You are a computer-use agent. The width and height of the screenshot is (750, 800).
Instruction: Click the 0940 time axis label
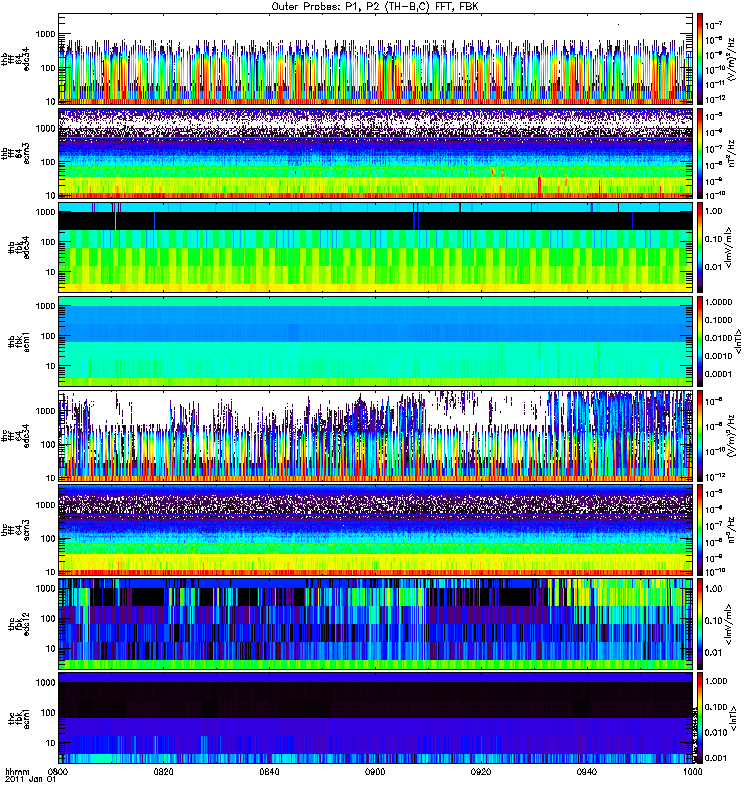pyautogui.click(x=587, y=771)
